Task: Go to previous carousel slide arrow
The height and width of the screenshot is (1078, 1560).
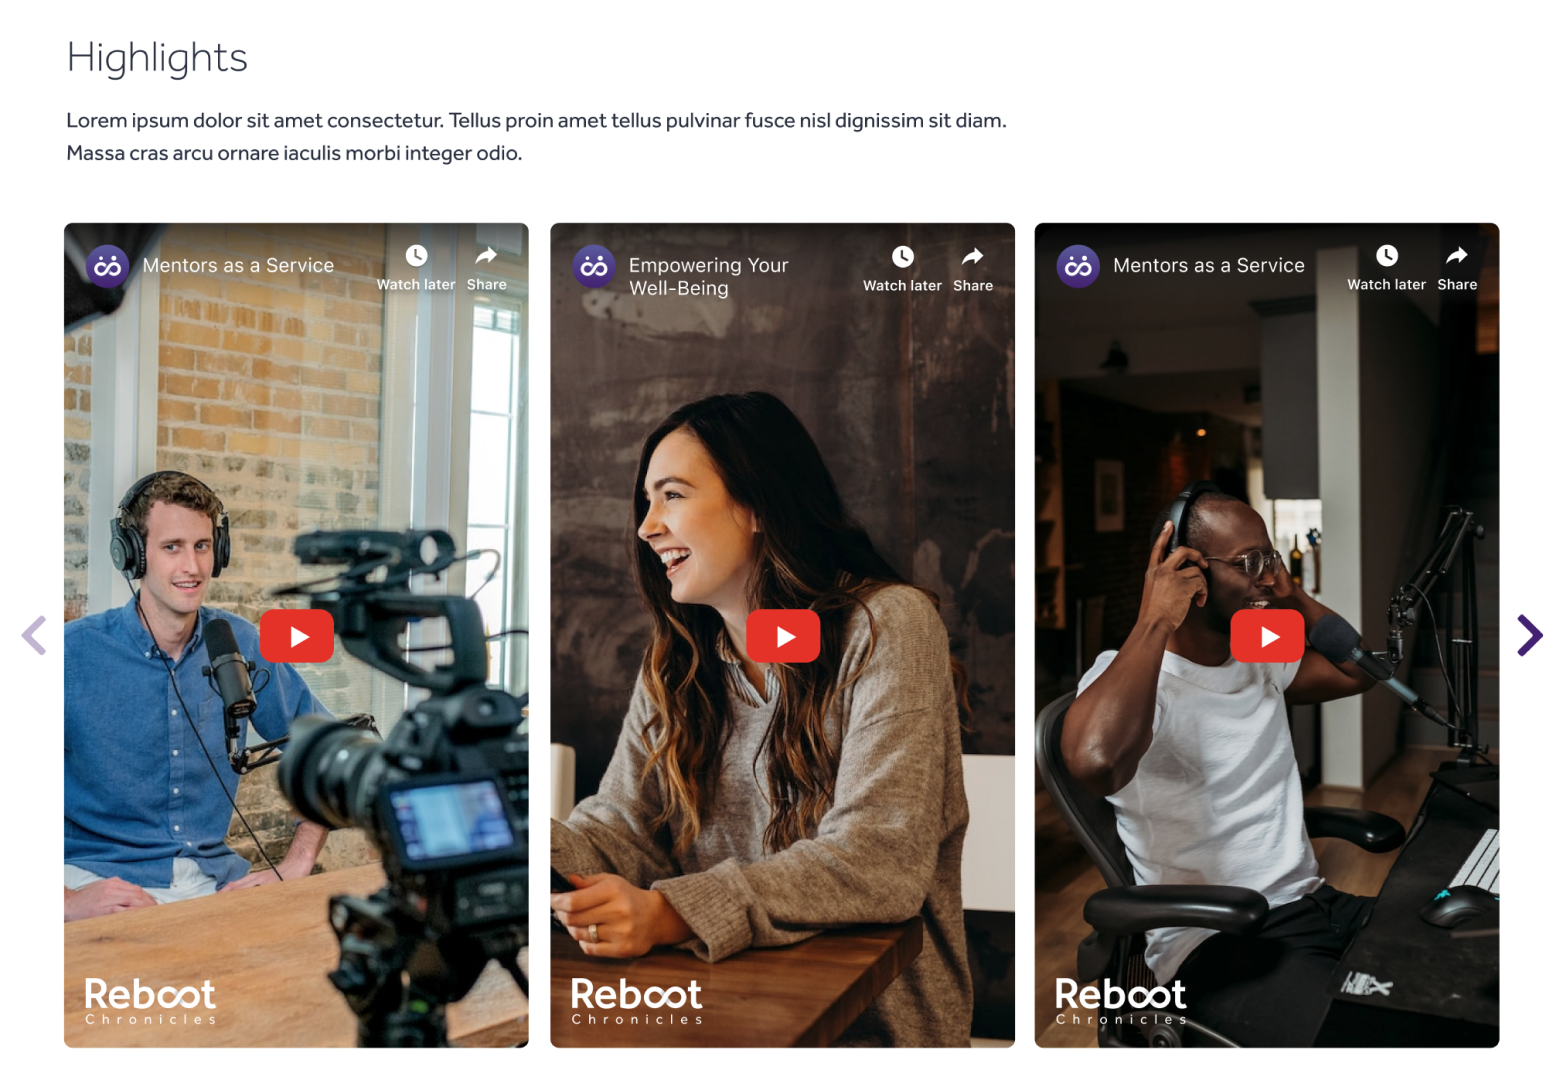Action: [x=34, y=635]
